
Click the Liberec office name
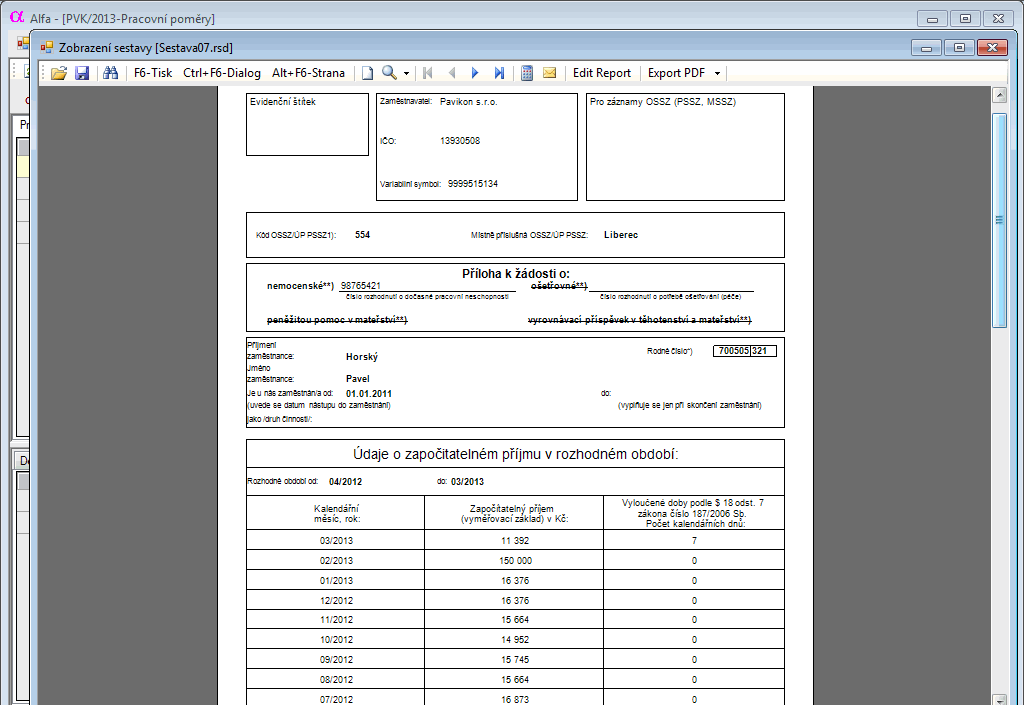point(620,235)
